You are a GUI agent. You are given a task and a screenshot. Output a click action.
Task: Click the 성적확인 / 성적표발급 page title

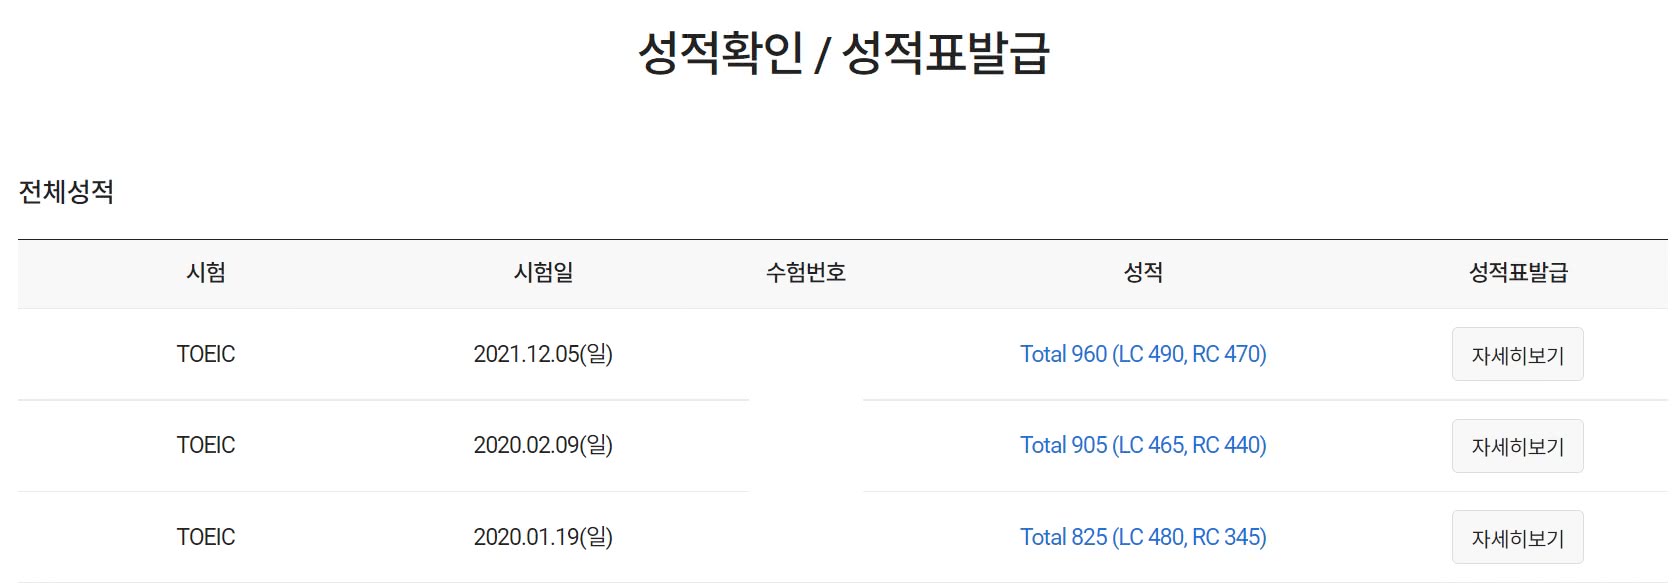844,53
